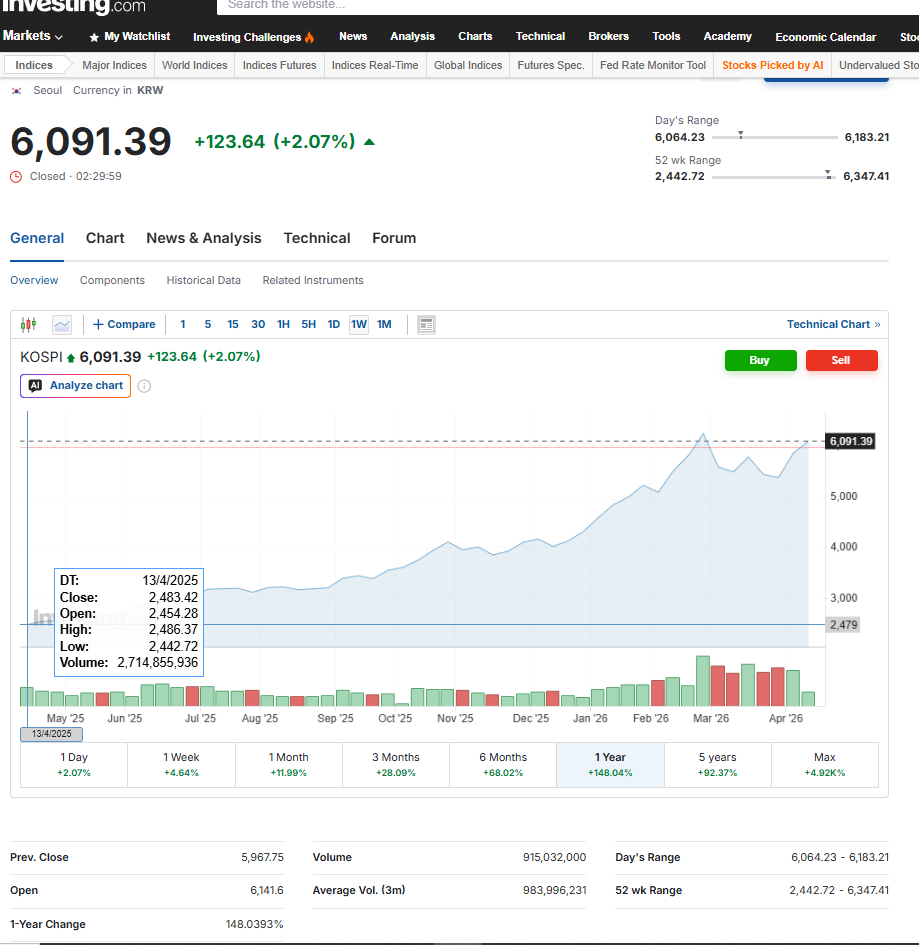Set chart interval to 15 minutes

tap(233, 324)
